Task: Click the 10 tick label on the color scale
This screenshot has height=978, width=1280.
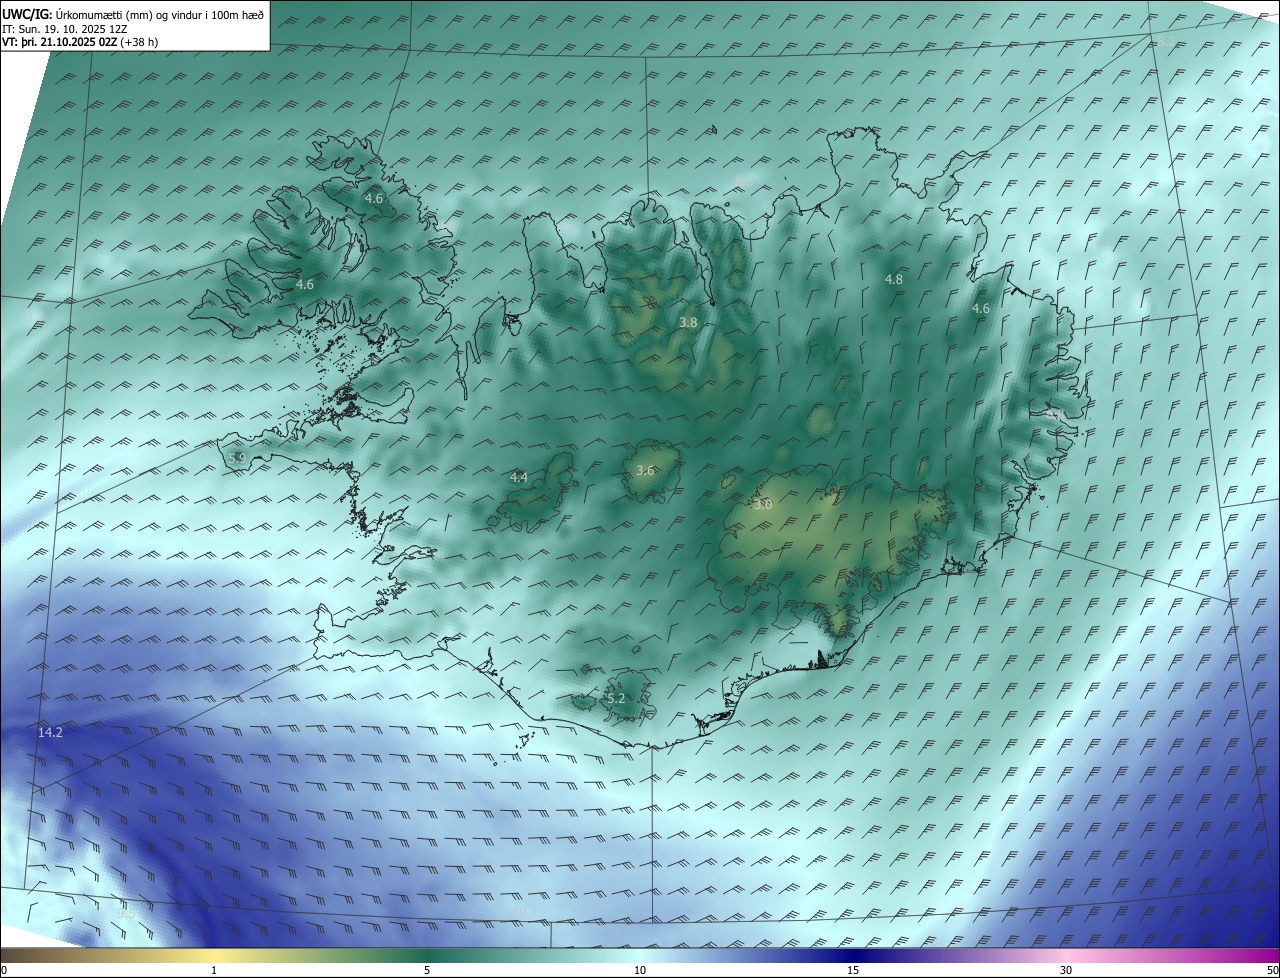Action: tap(640, 970)
